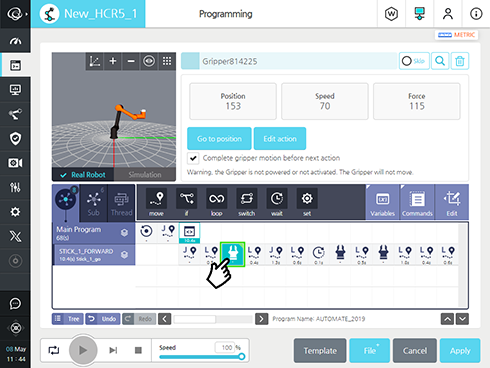This screenshot has height=368, width=490.
Task: Uncheck Complete gripper motion before next action
Action: click(193, 158)
